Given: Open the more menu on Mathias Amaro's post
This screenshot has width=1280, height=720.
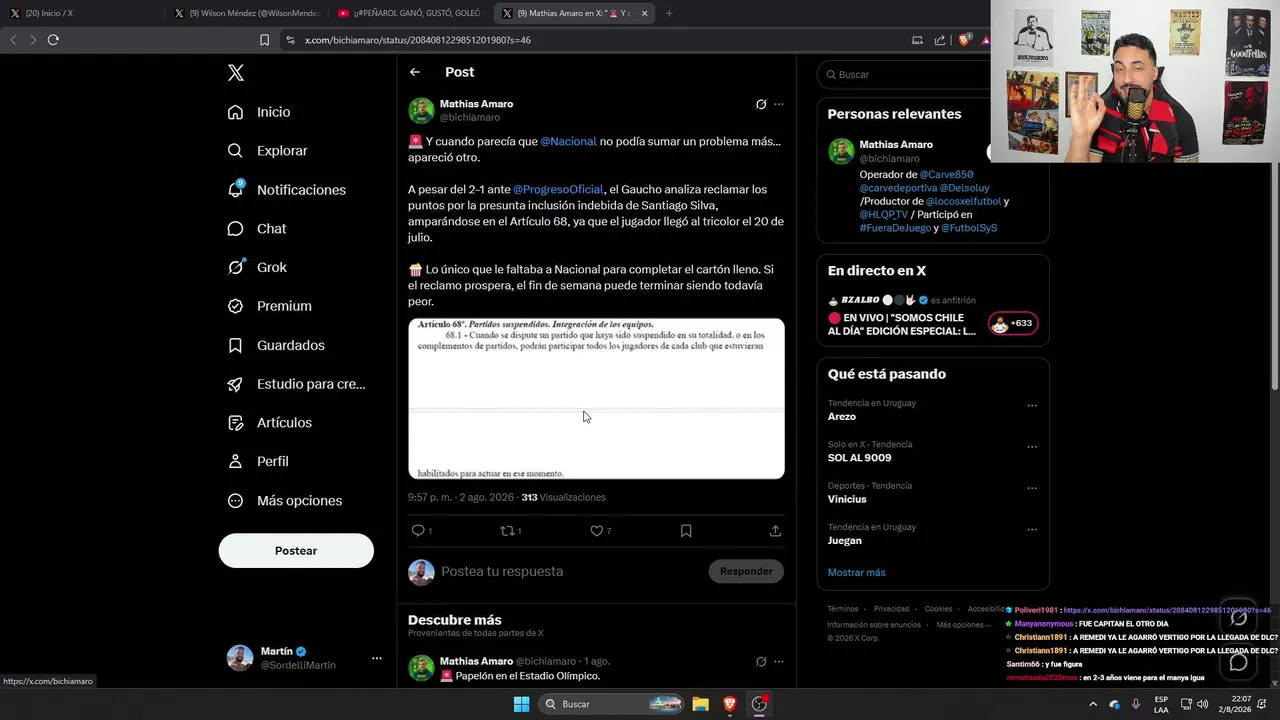Looking at the screenshot, I should [779, 104].
